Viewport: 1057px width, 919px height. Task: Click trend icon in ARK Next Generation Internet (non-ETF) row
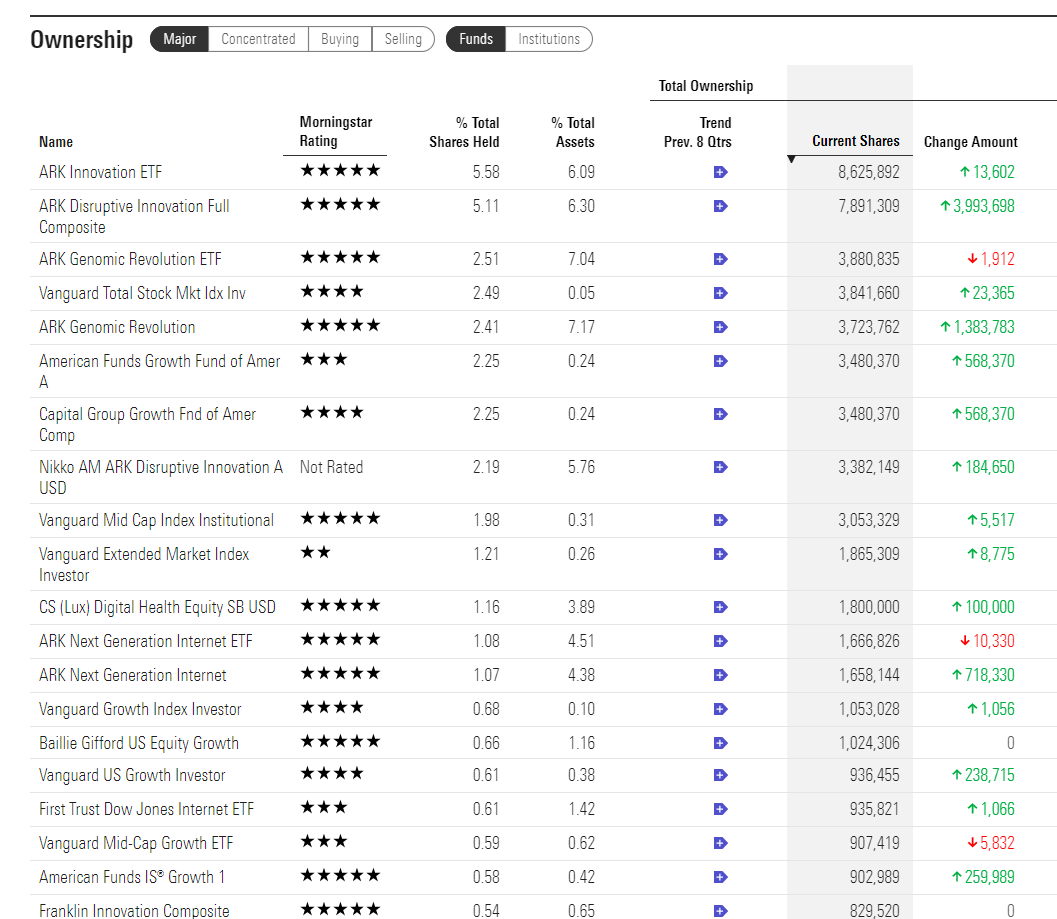click(x=720, y=675)
